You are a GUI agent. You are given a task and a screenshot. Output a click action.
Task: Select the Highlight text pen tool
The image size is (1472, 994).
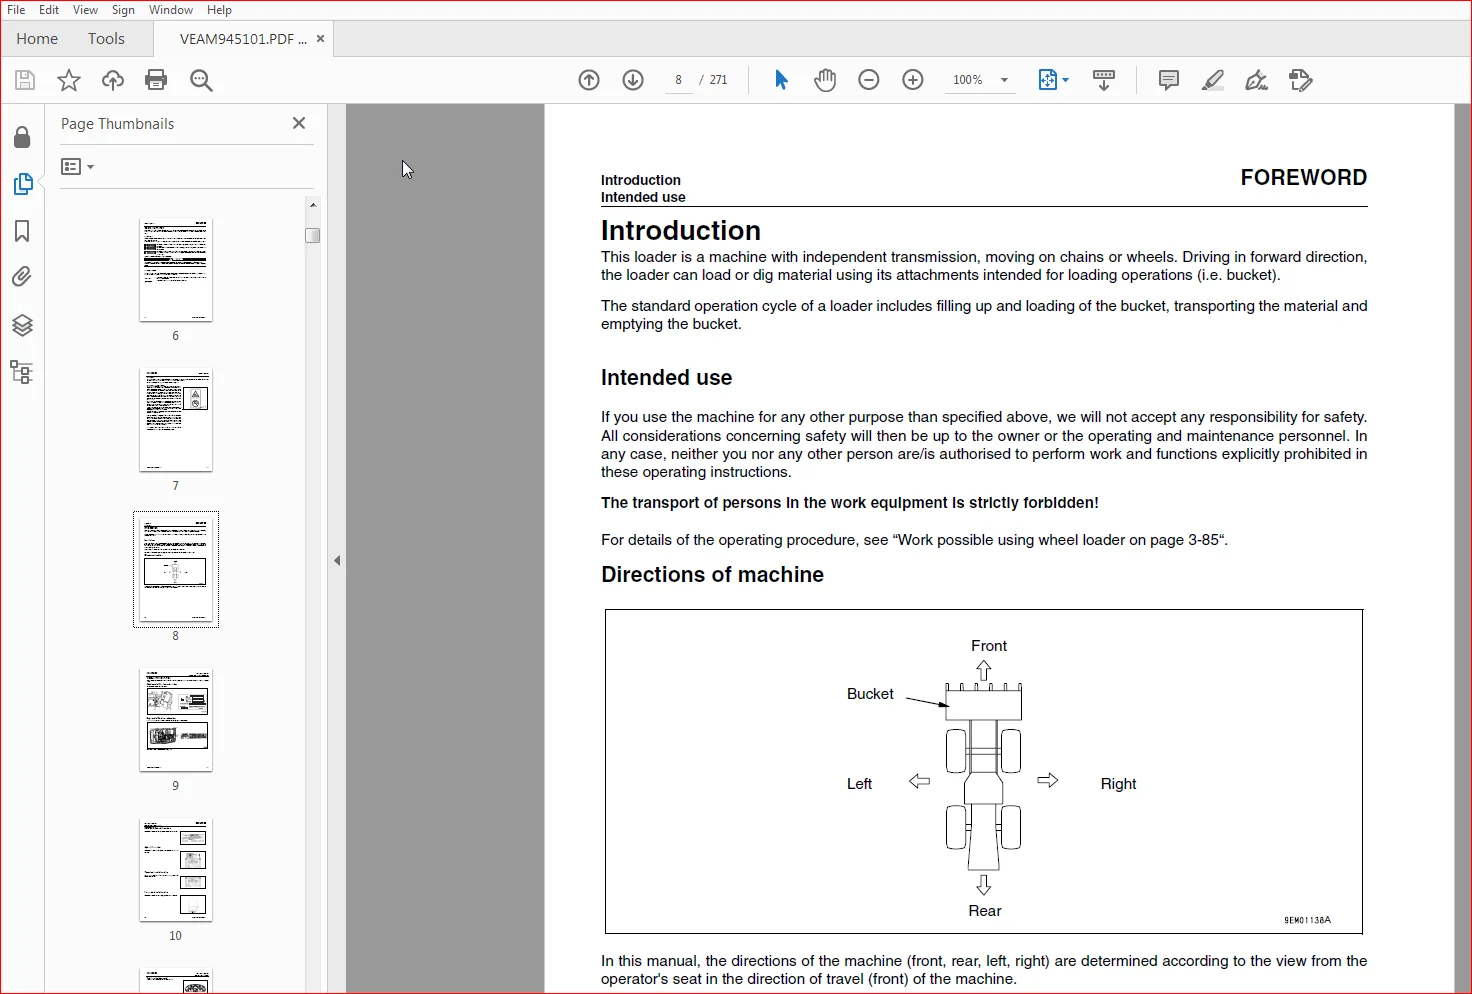pyautogui.click(x=1212, y=80)
